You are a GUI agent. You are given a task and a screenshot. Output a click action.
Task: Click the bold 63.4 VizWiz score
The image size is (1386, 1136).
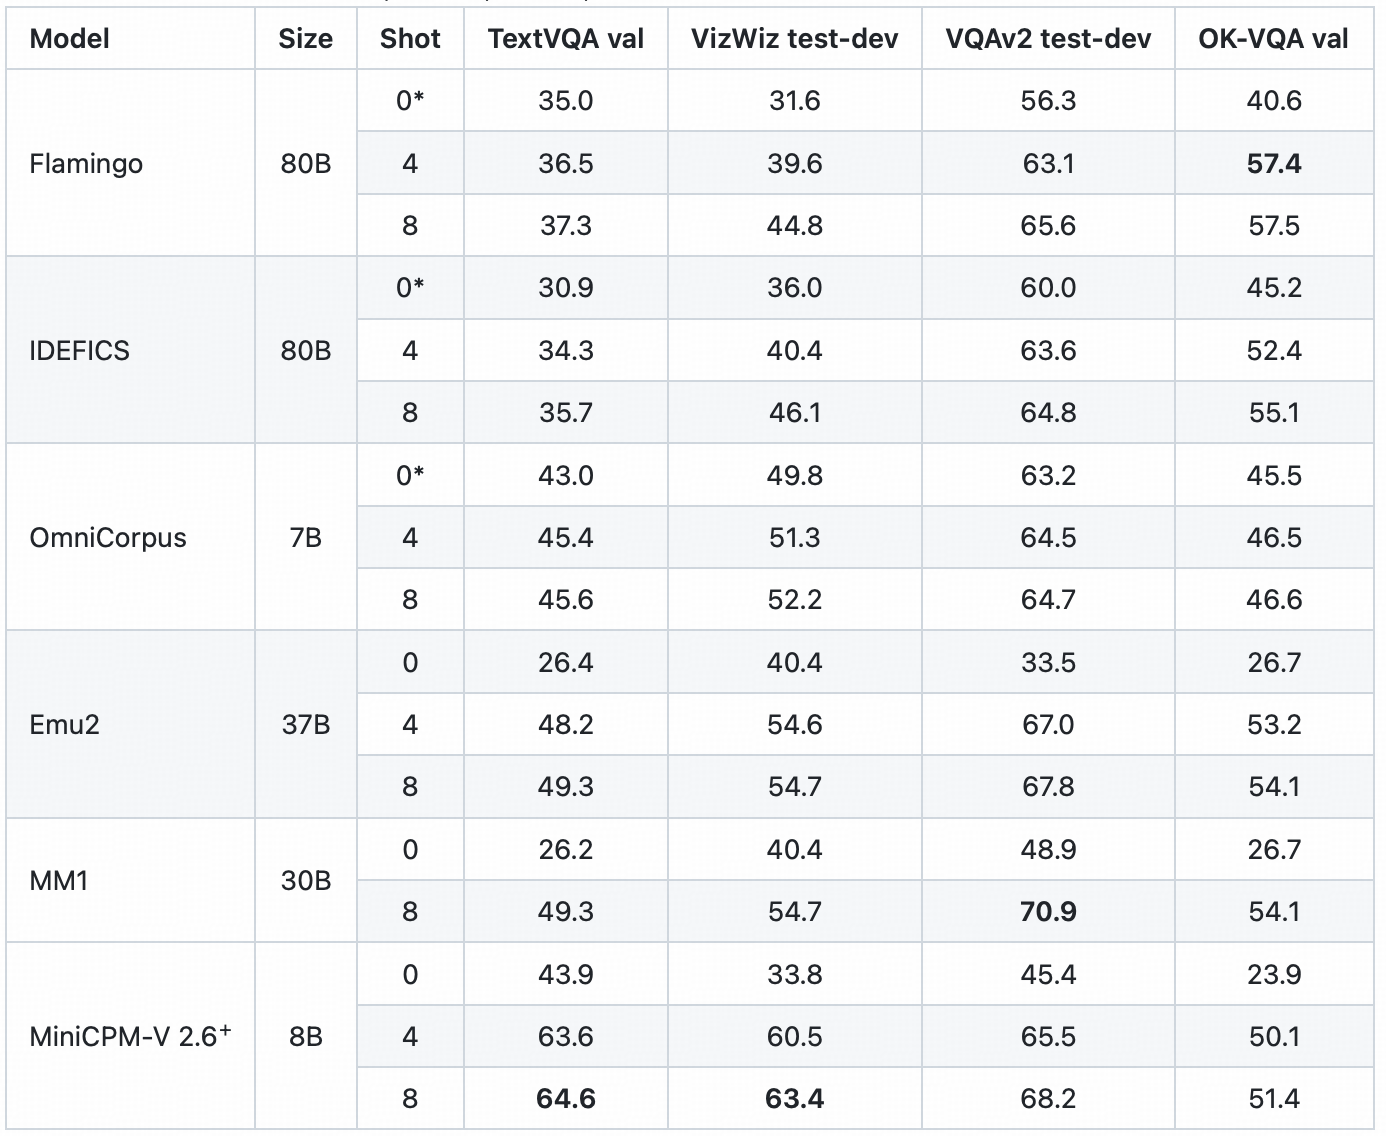[x=794, y=1098]
